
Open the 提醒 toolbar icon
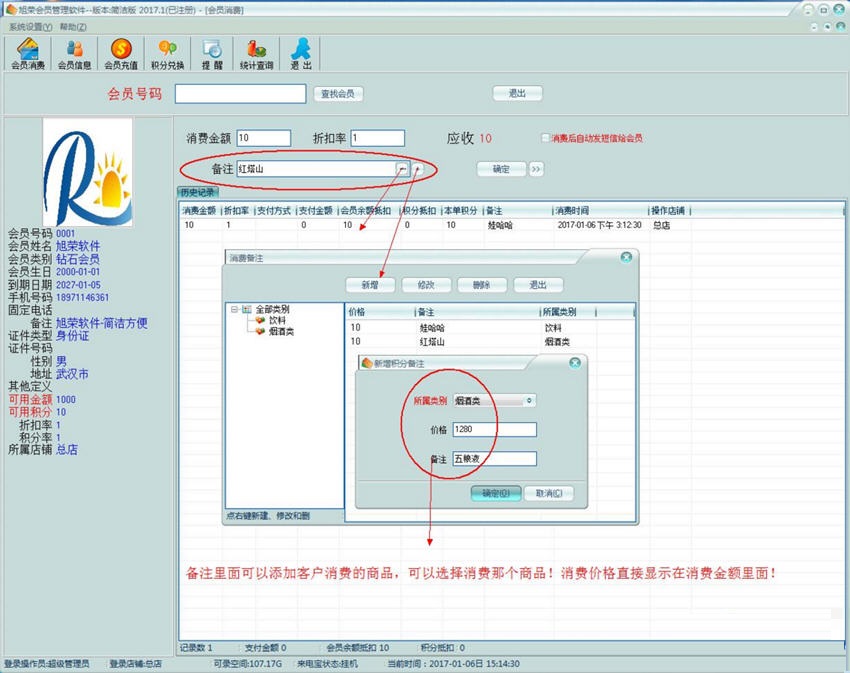(212, 54)
